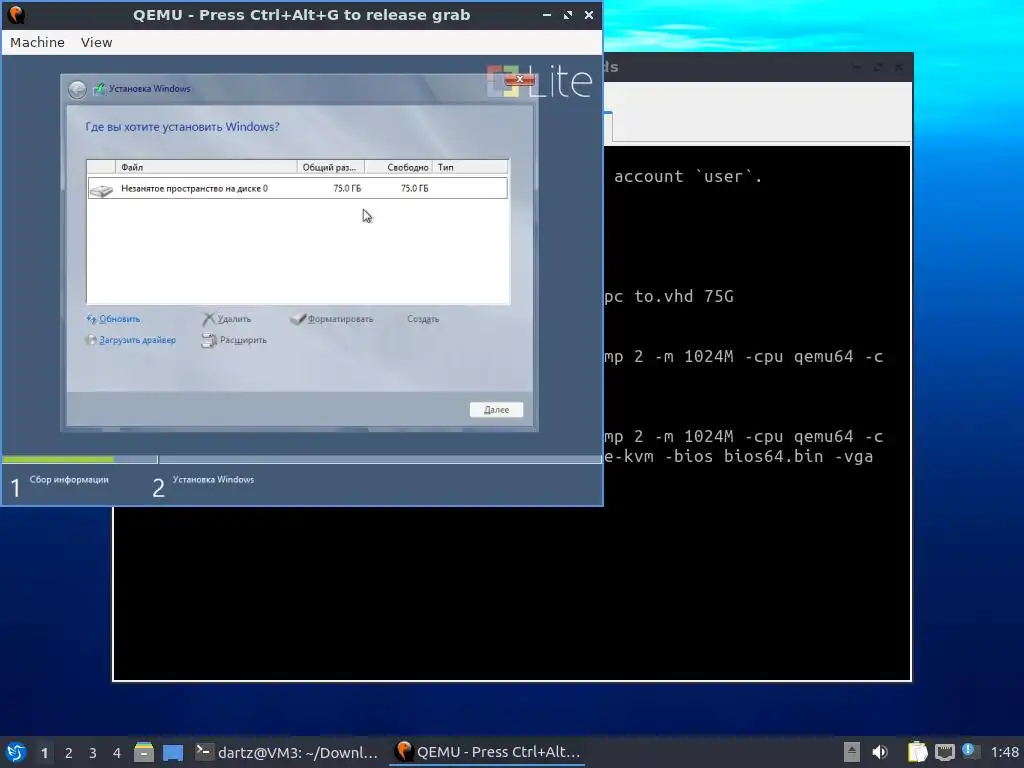
Task: Switch to the dartz@VM3 terminal taskbar entry
Action: point(287,752)
